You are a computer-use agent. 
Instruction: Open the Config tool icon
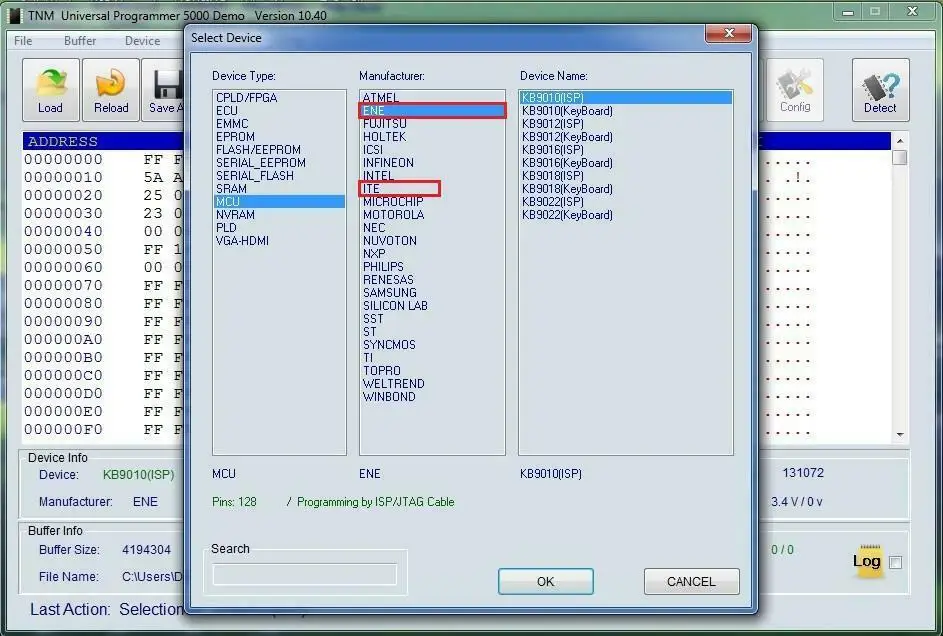[x=794, y=90]
